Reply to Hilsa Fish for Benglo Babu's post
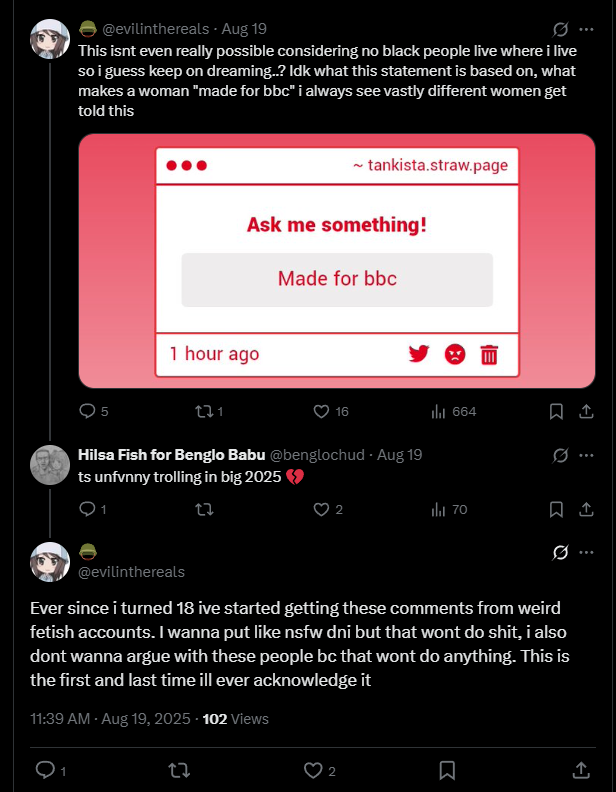This screenshot has height=792, width=616. (87, 509)
